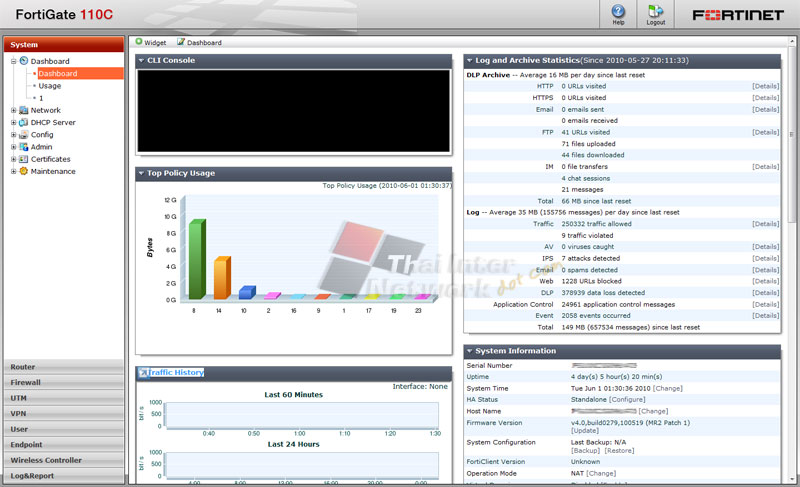
Task: Click Change link next to System Time
Action: coord(667,388)
